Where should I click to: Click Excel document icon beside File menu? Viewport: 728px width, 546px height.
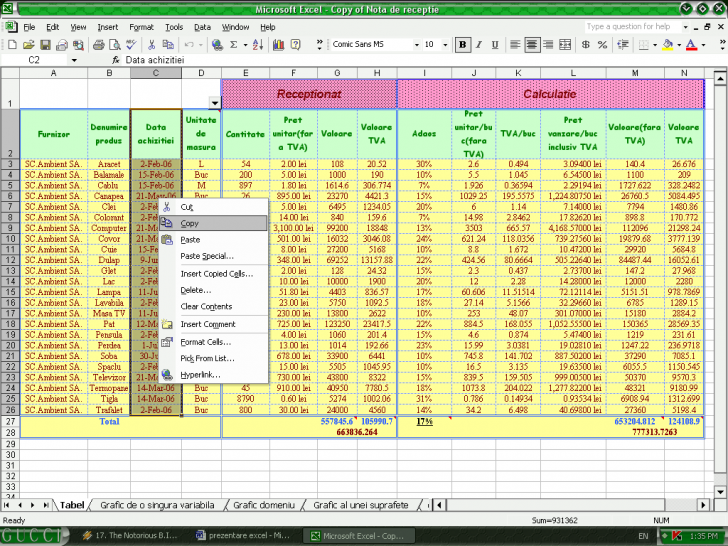coord(12,27)
